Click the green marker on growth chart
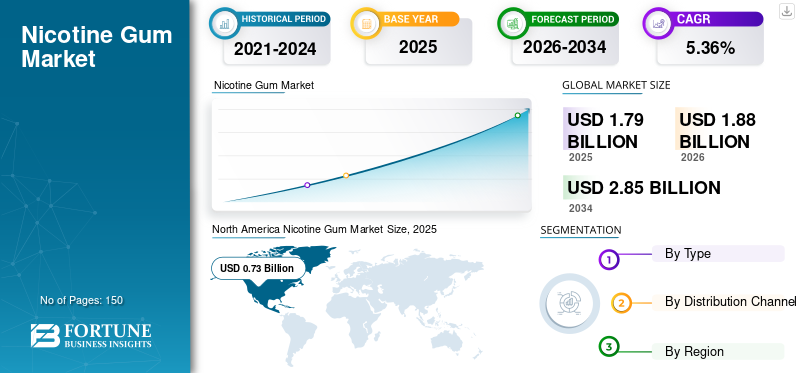Image resolution: width=800 pixels, height=373 pixels. [x=517, y=115]
